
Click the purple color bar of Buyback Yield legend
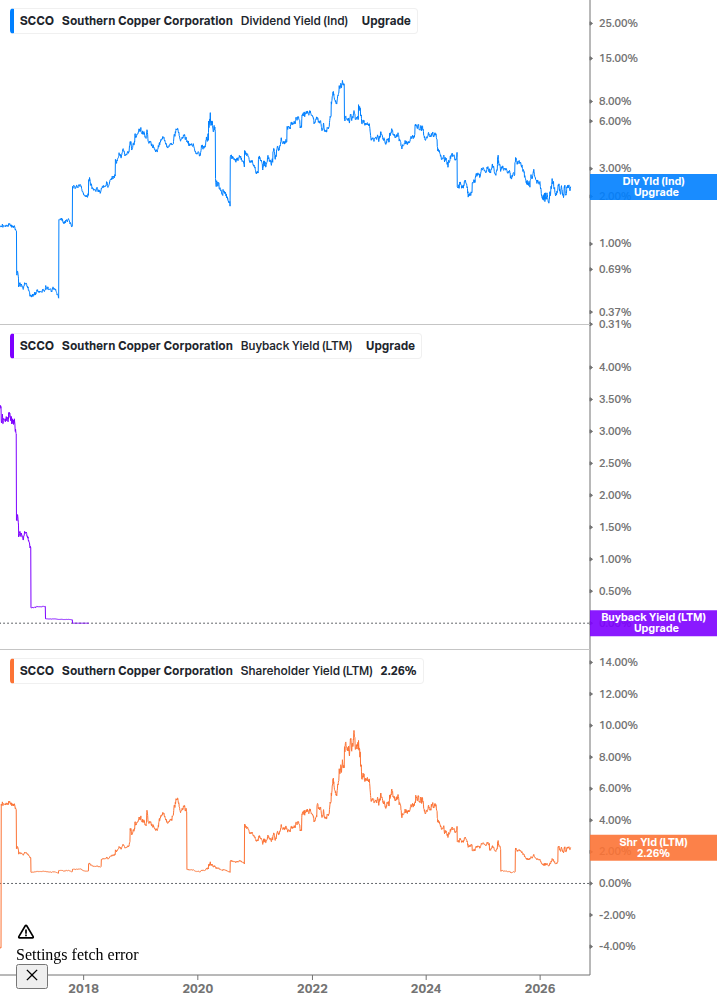pos(12,346)
